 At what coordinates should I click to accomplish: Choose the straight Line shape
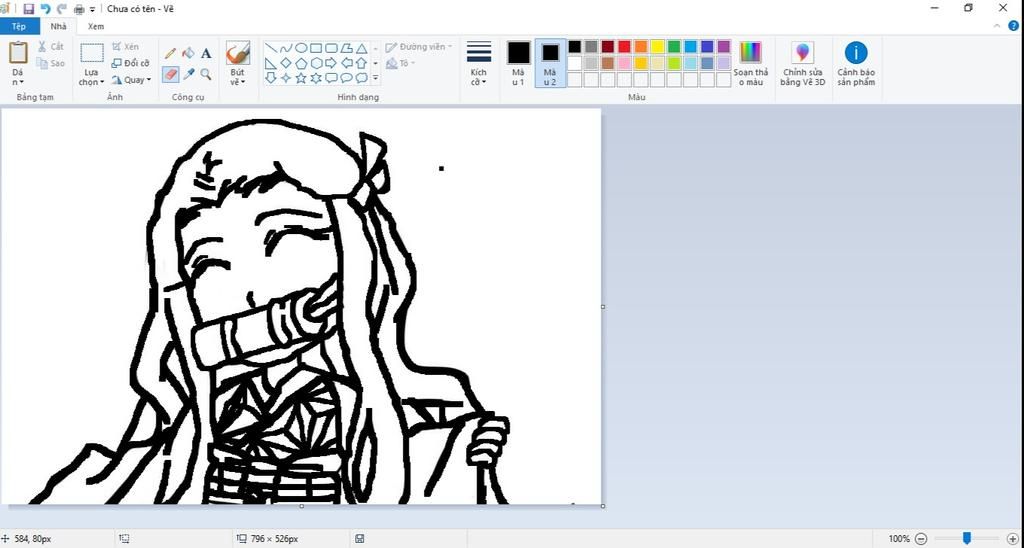(x=271, y=48)
